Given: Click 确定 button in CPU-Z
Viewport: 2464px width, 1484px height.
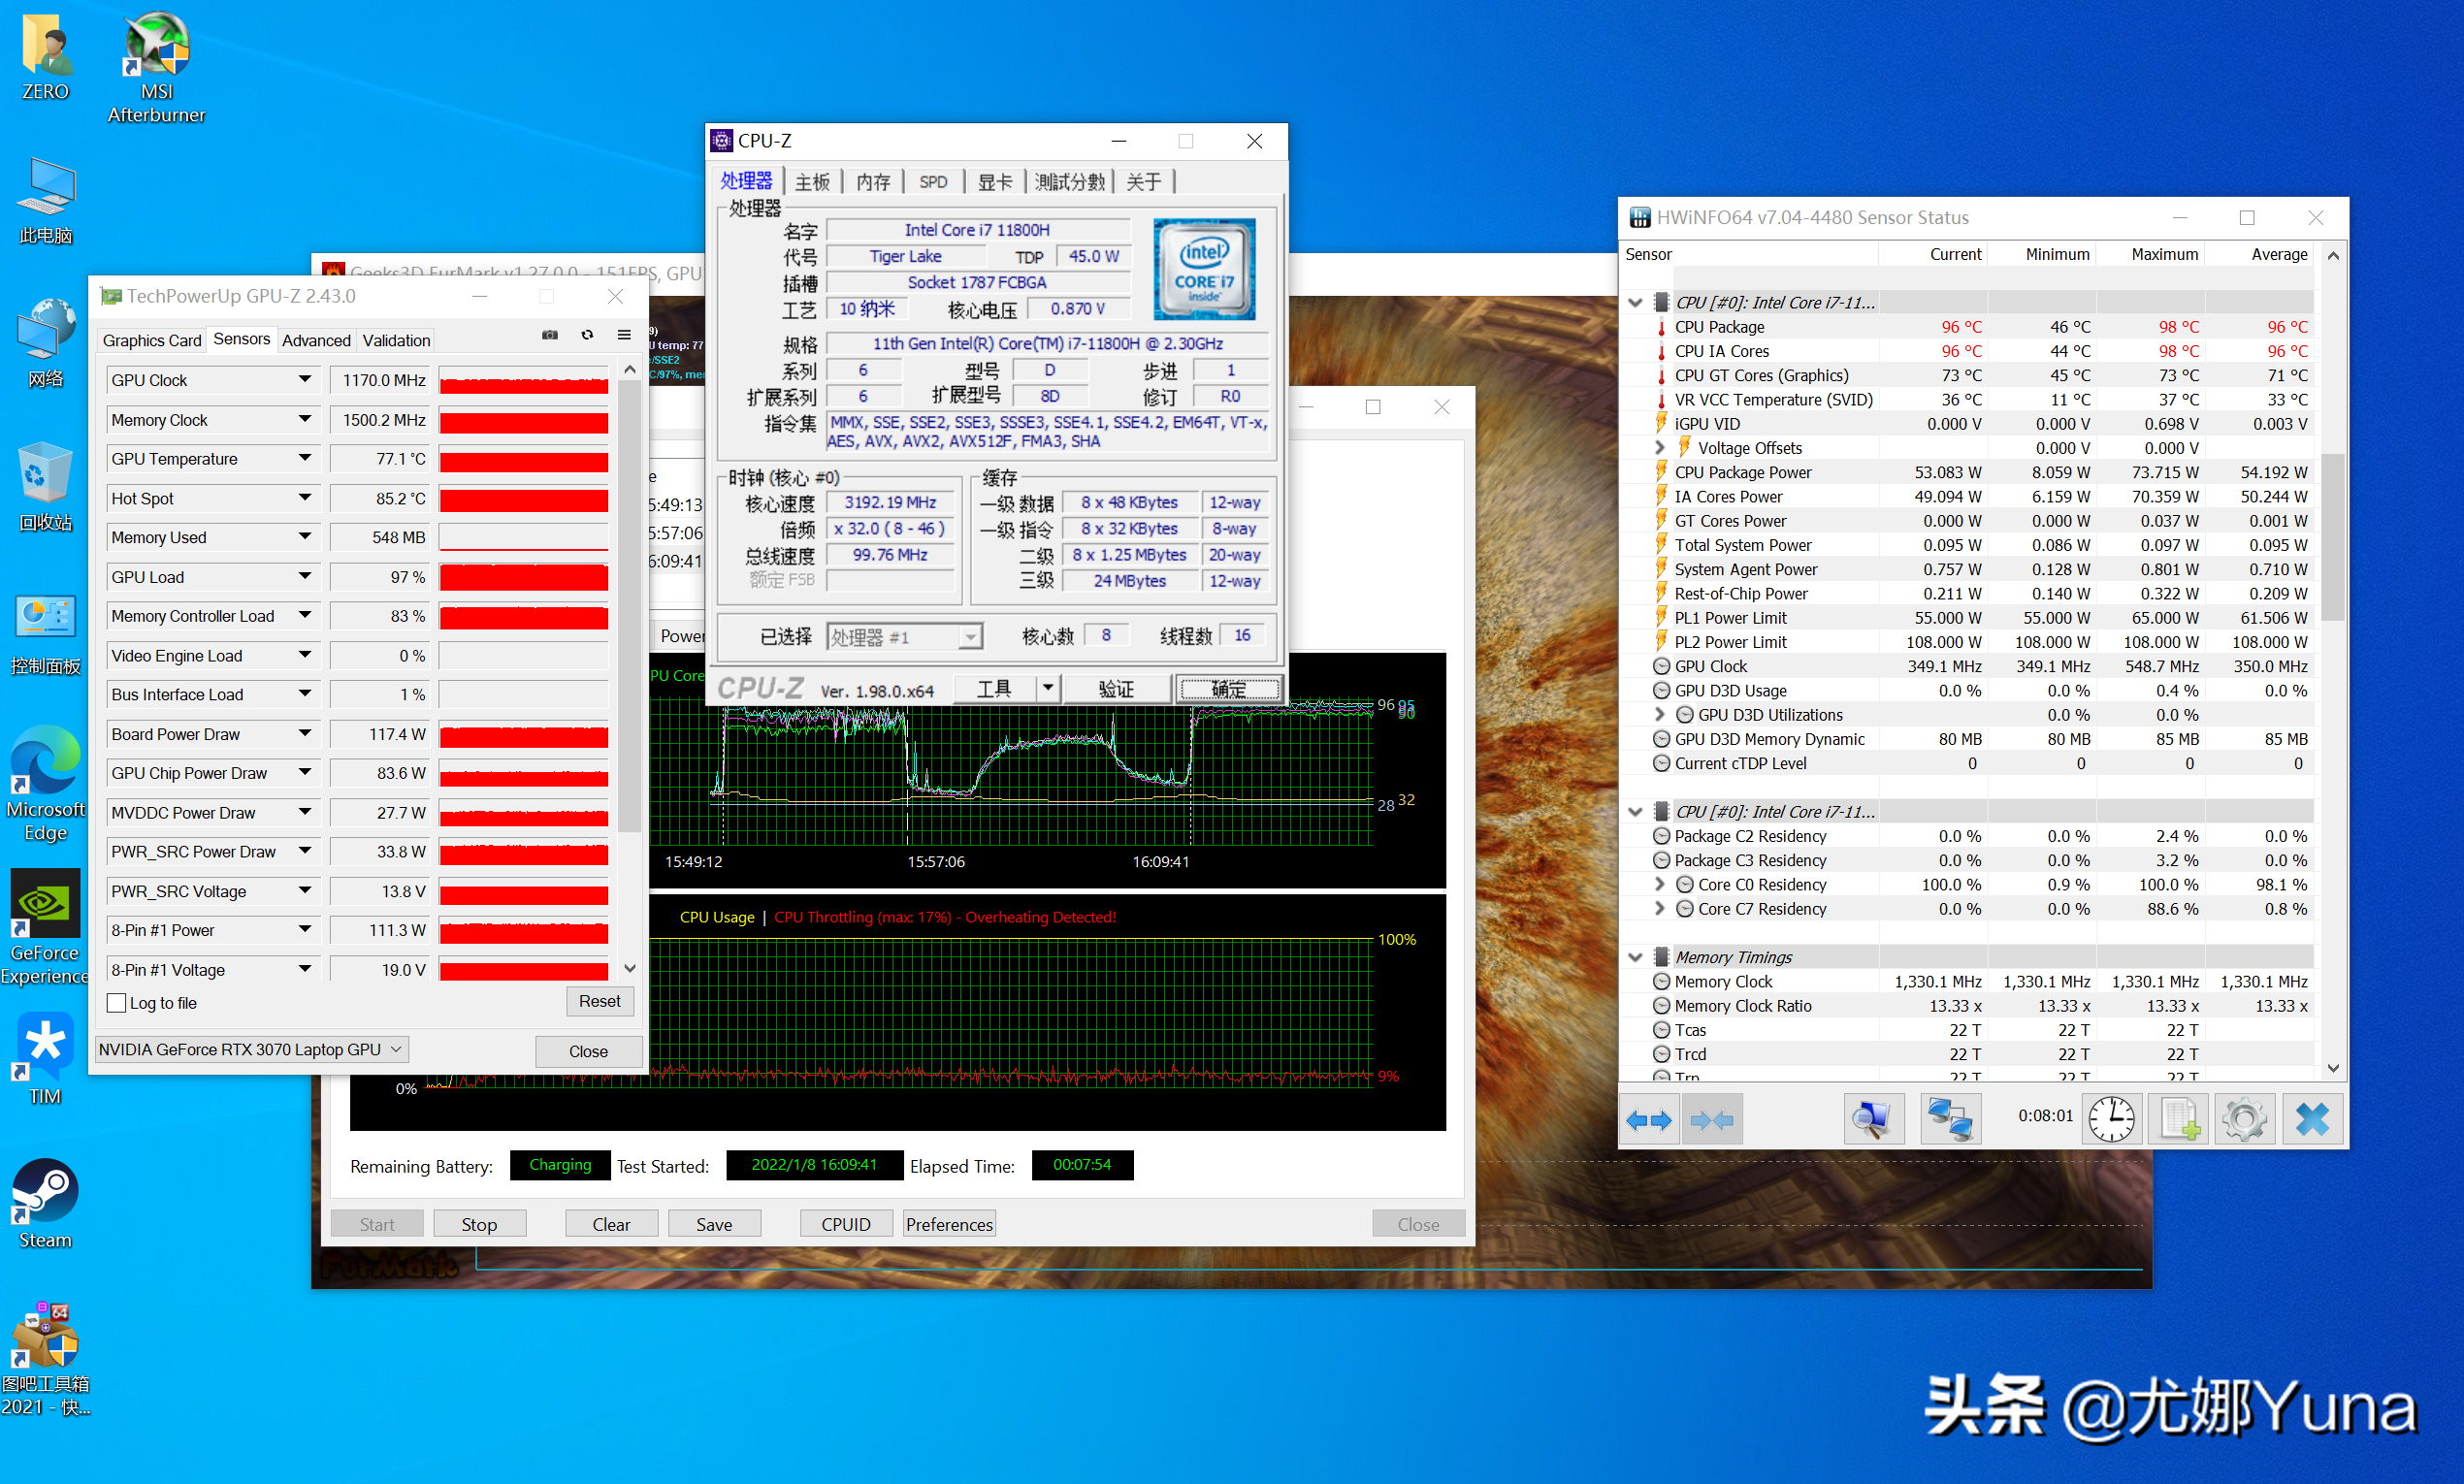Looking at the screenshot, I should click(x=1229, y=689).
